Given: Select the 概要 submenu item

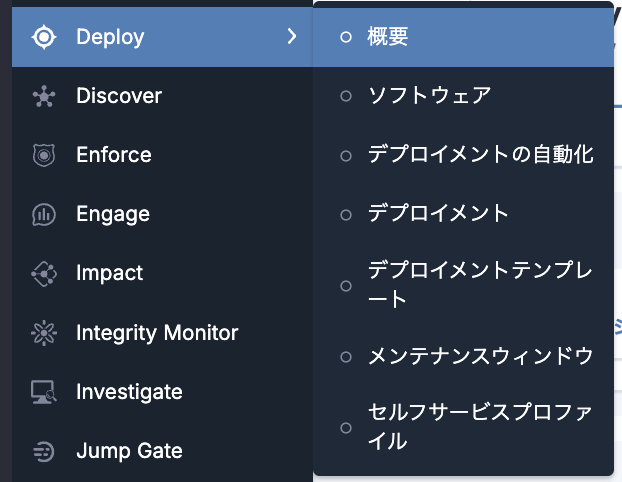Looking at the screenshot, I should 388,37.
